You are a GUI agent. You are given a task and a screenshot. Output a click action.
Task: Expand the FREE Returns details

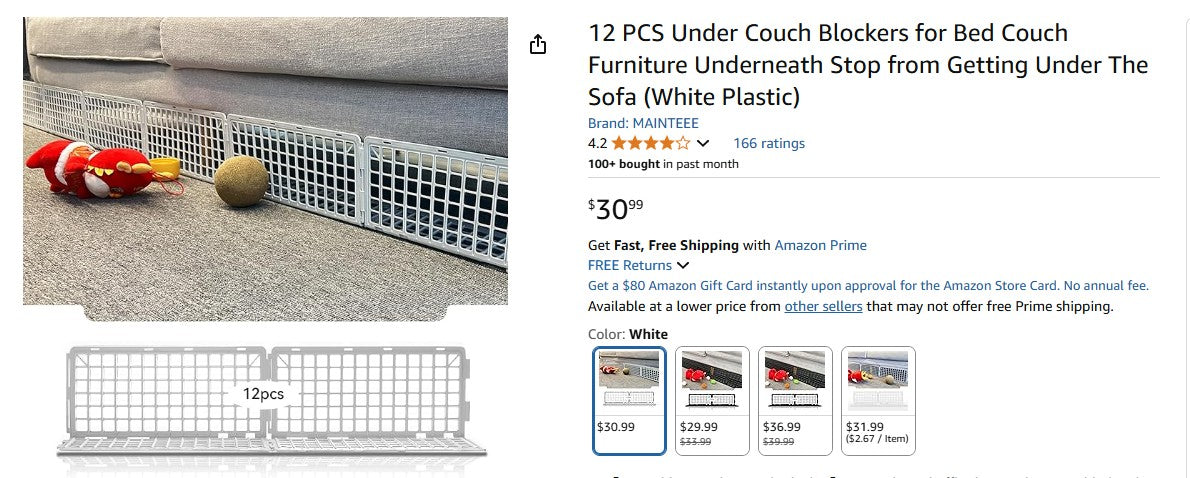[x=683, y=265]
